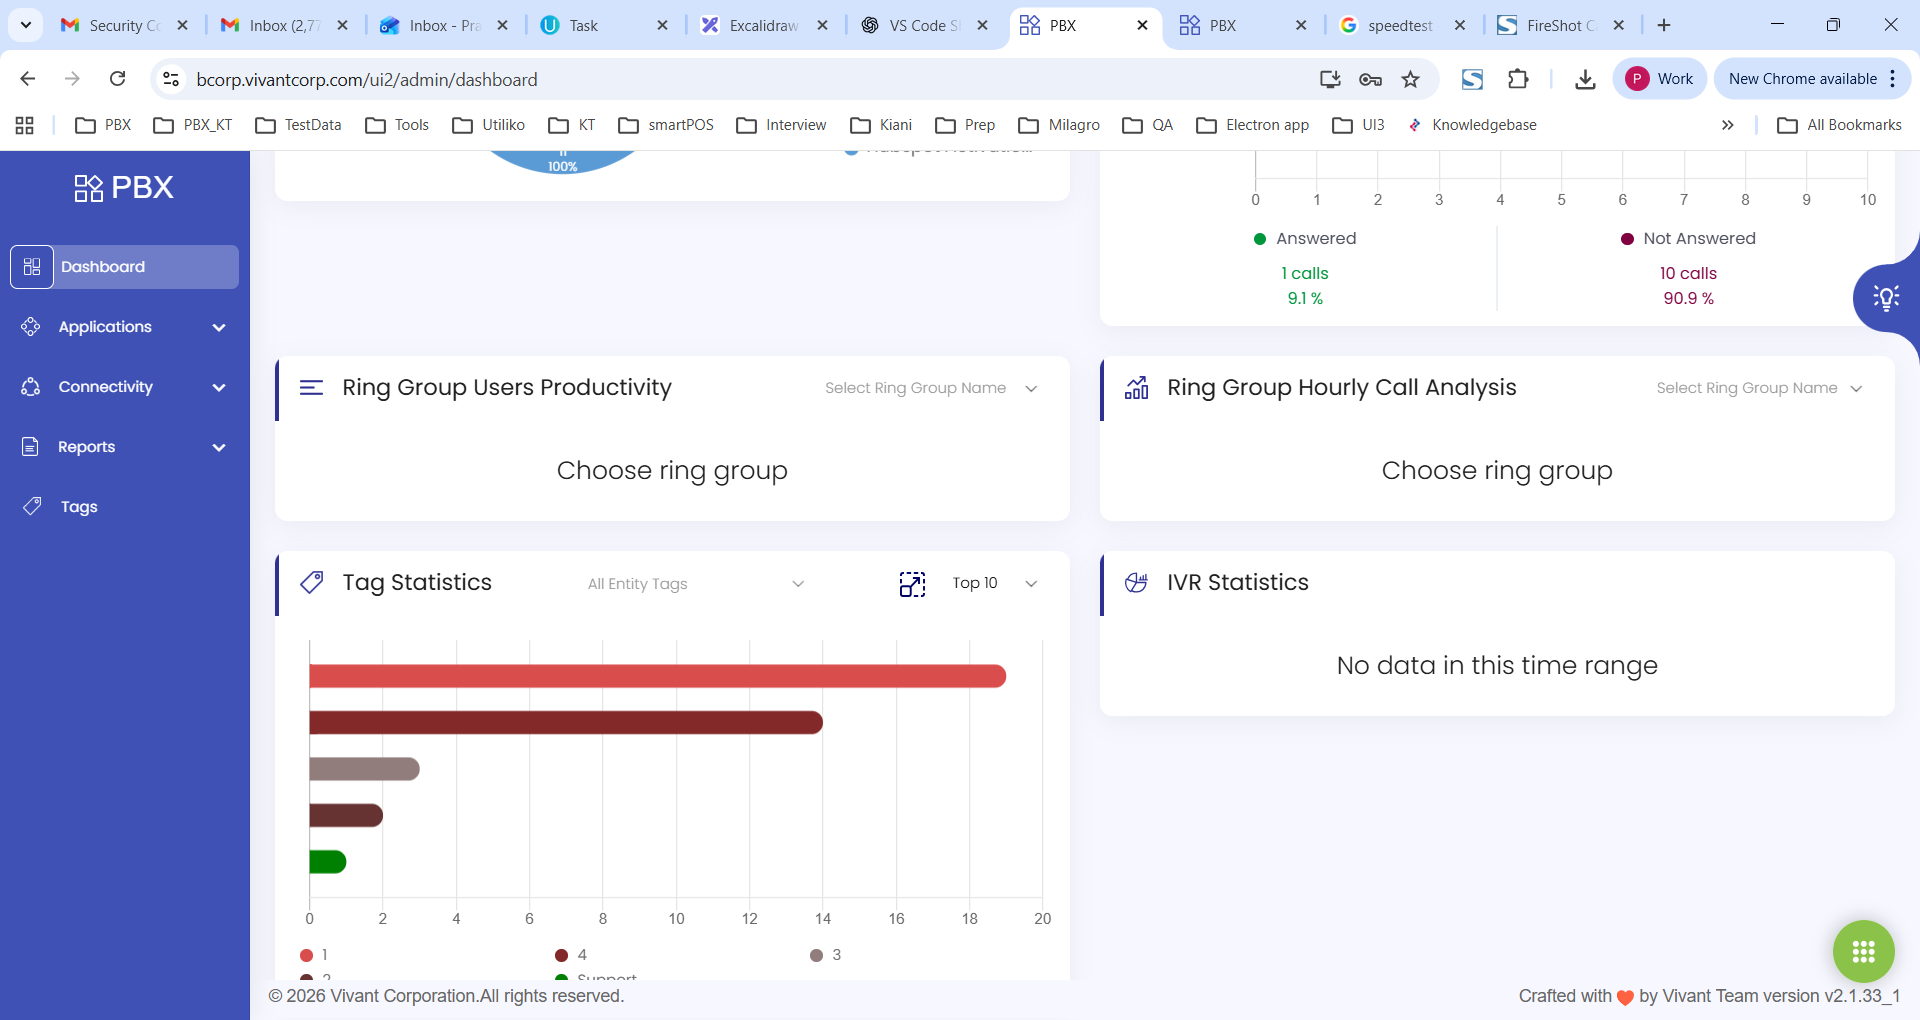The image size is (1920, 1020).
Task: Click the longest red bar in Tag Statistics
Action: tap(657, 677)
